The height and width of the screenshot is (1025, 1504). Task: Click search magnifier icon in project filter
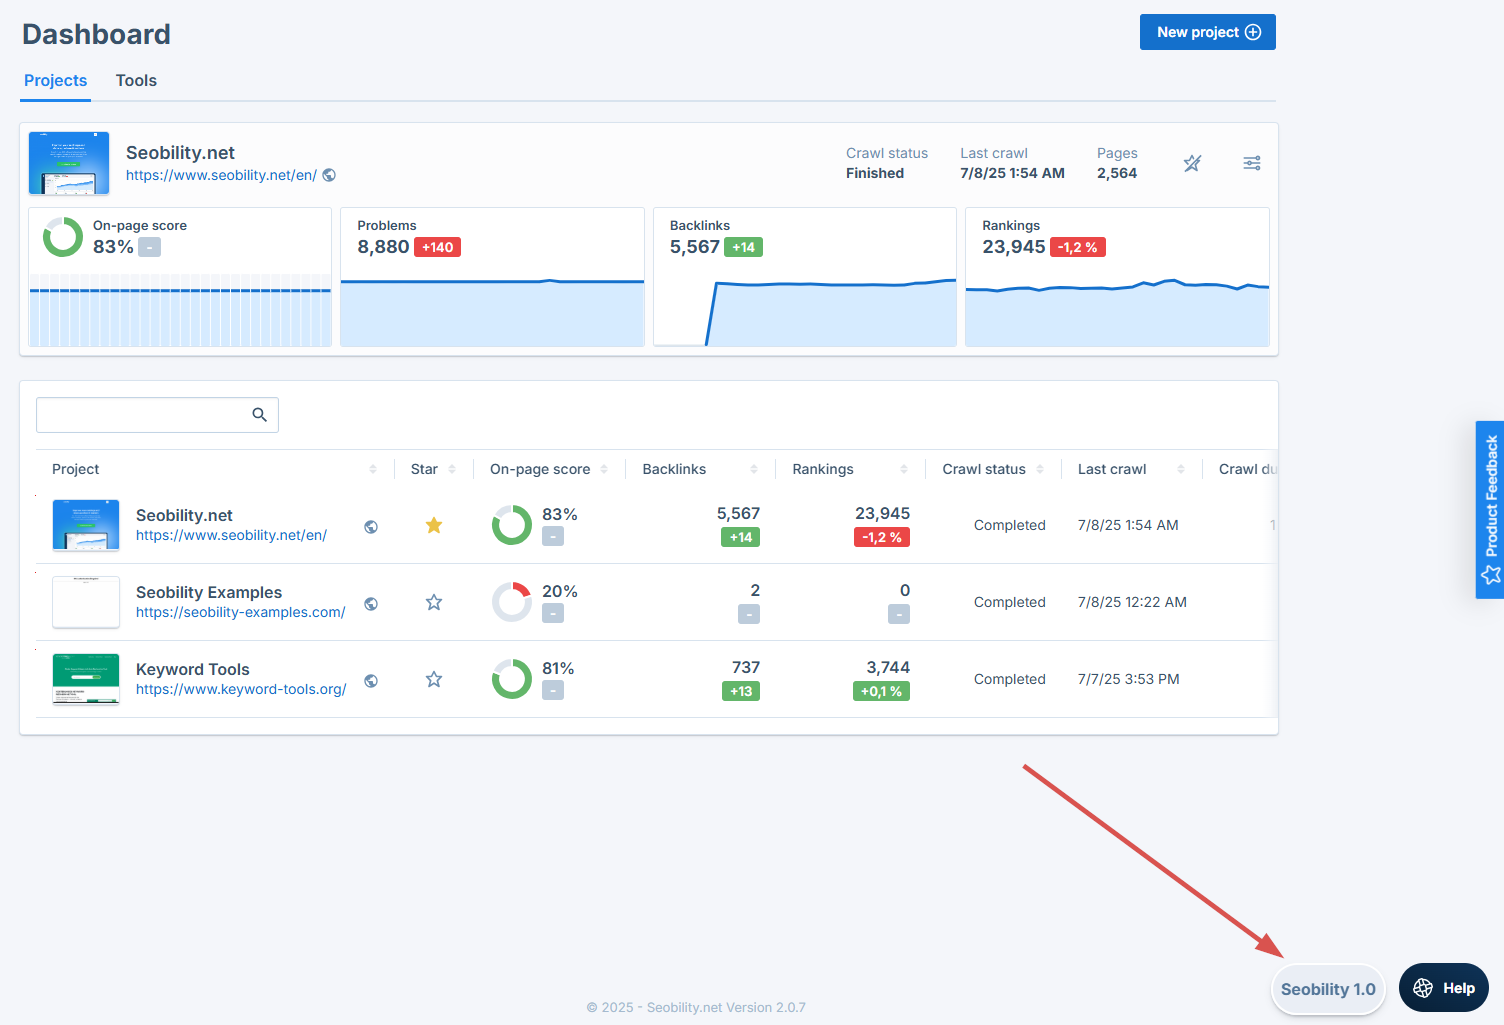click(259, 415)
